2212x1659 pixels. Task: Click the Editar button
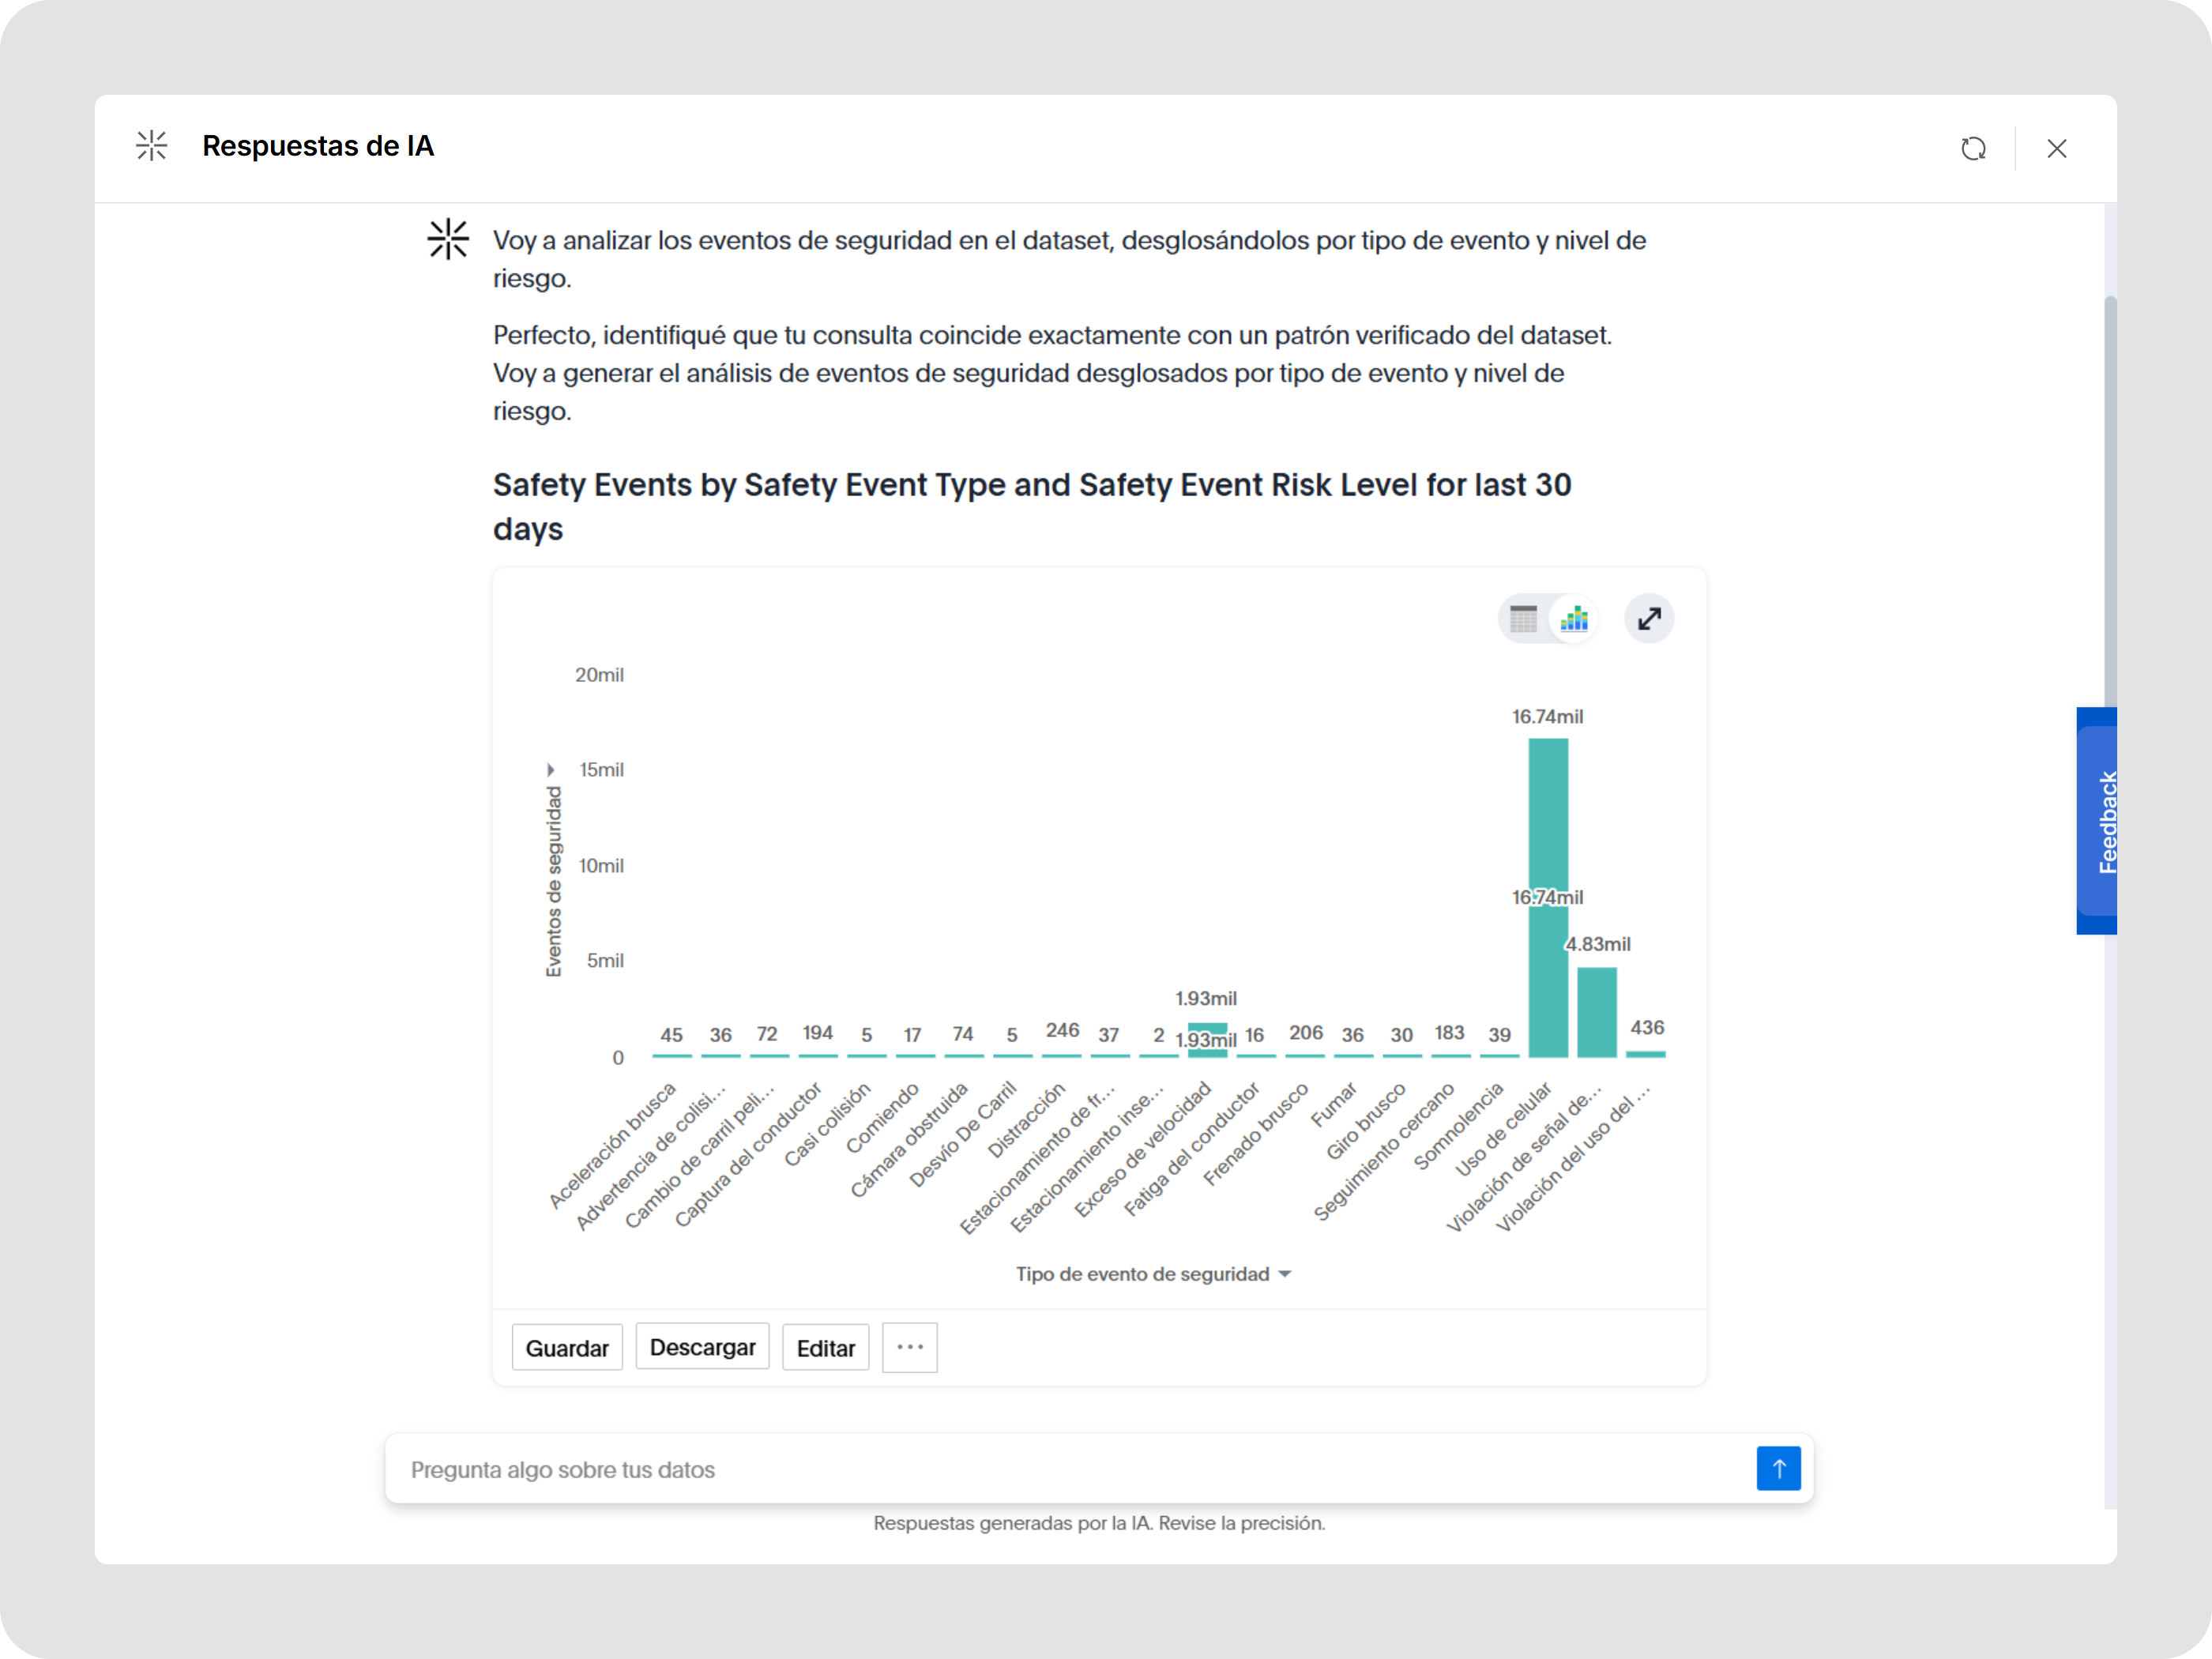825,1347
